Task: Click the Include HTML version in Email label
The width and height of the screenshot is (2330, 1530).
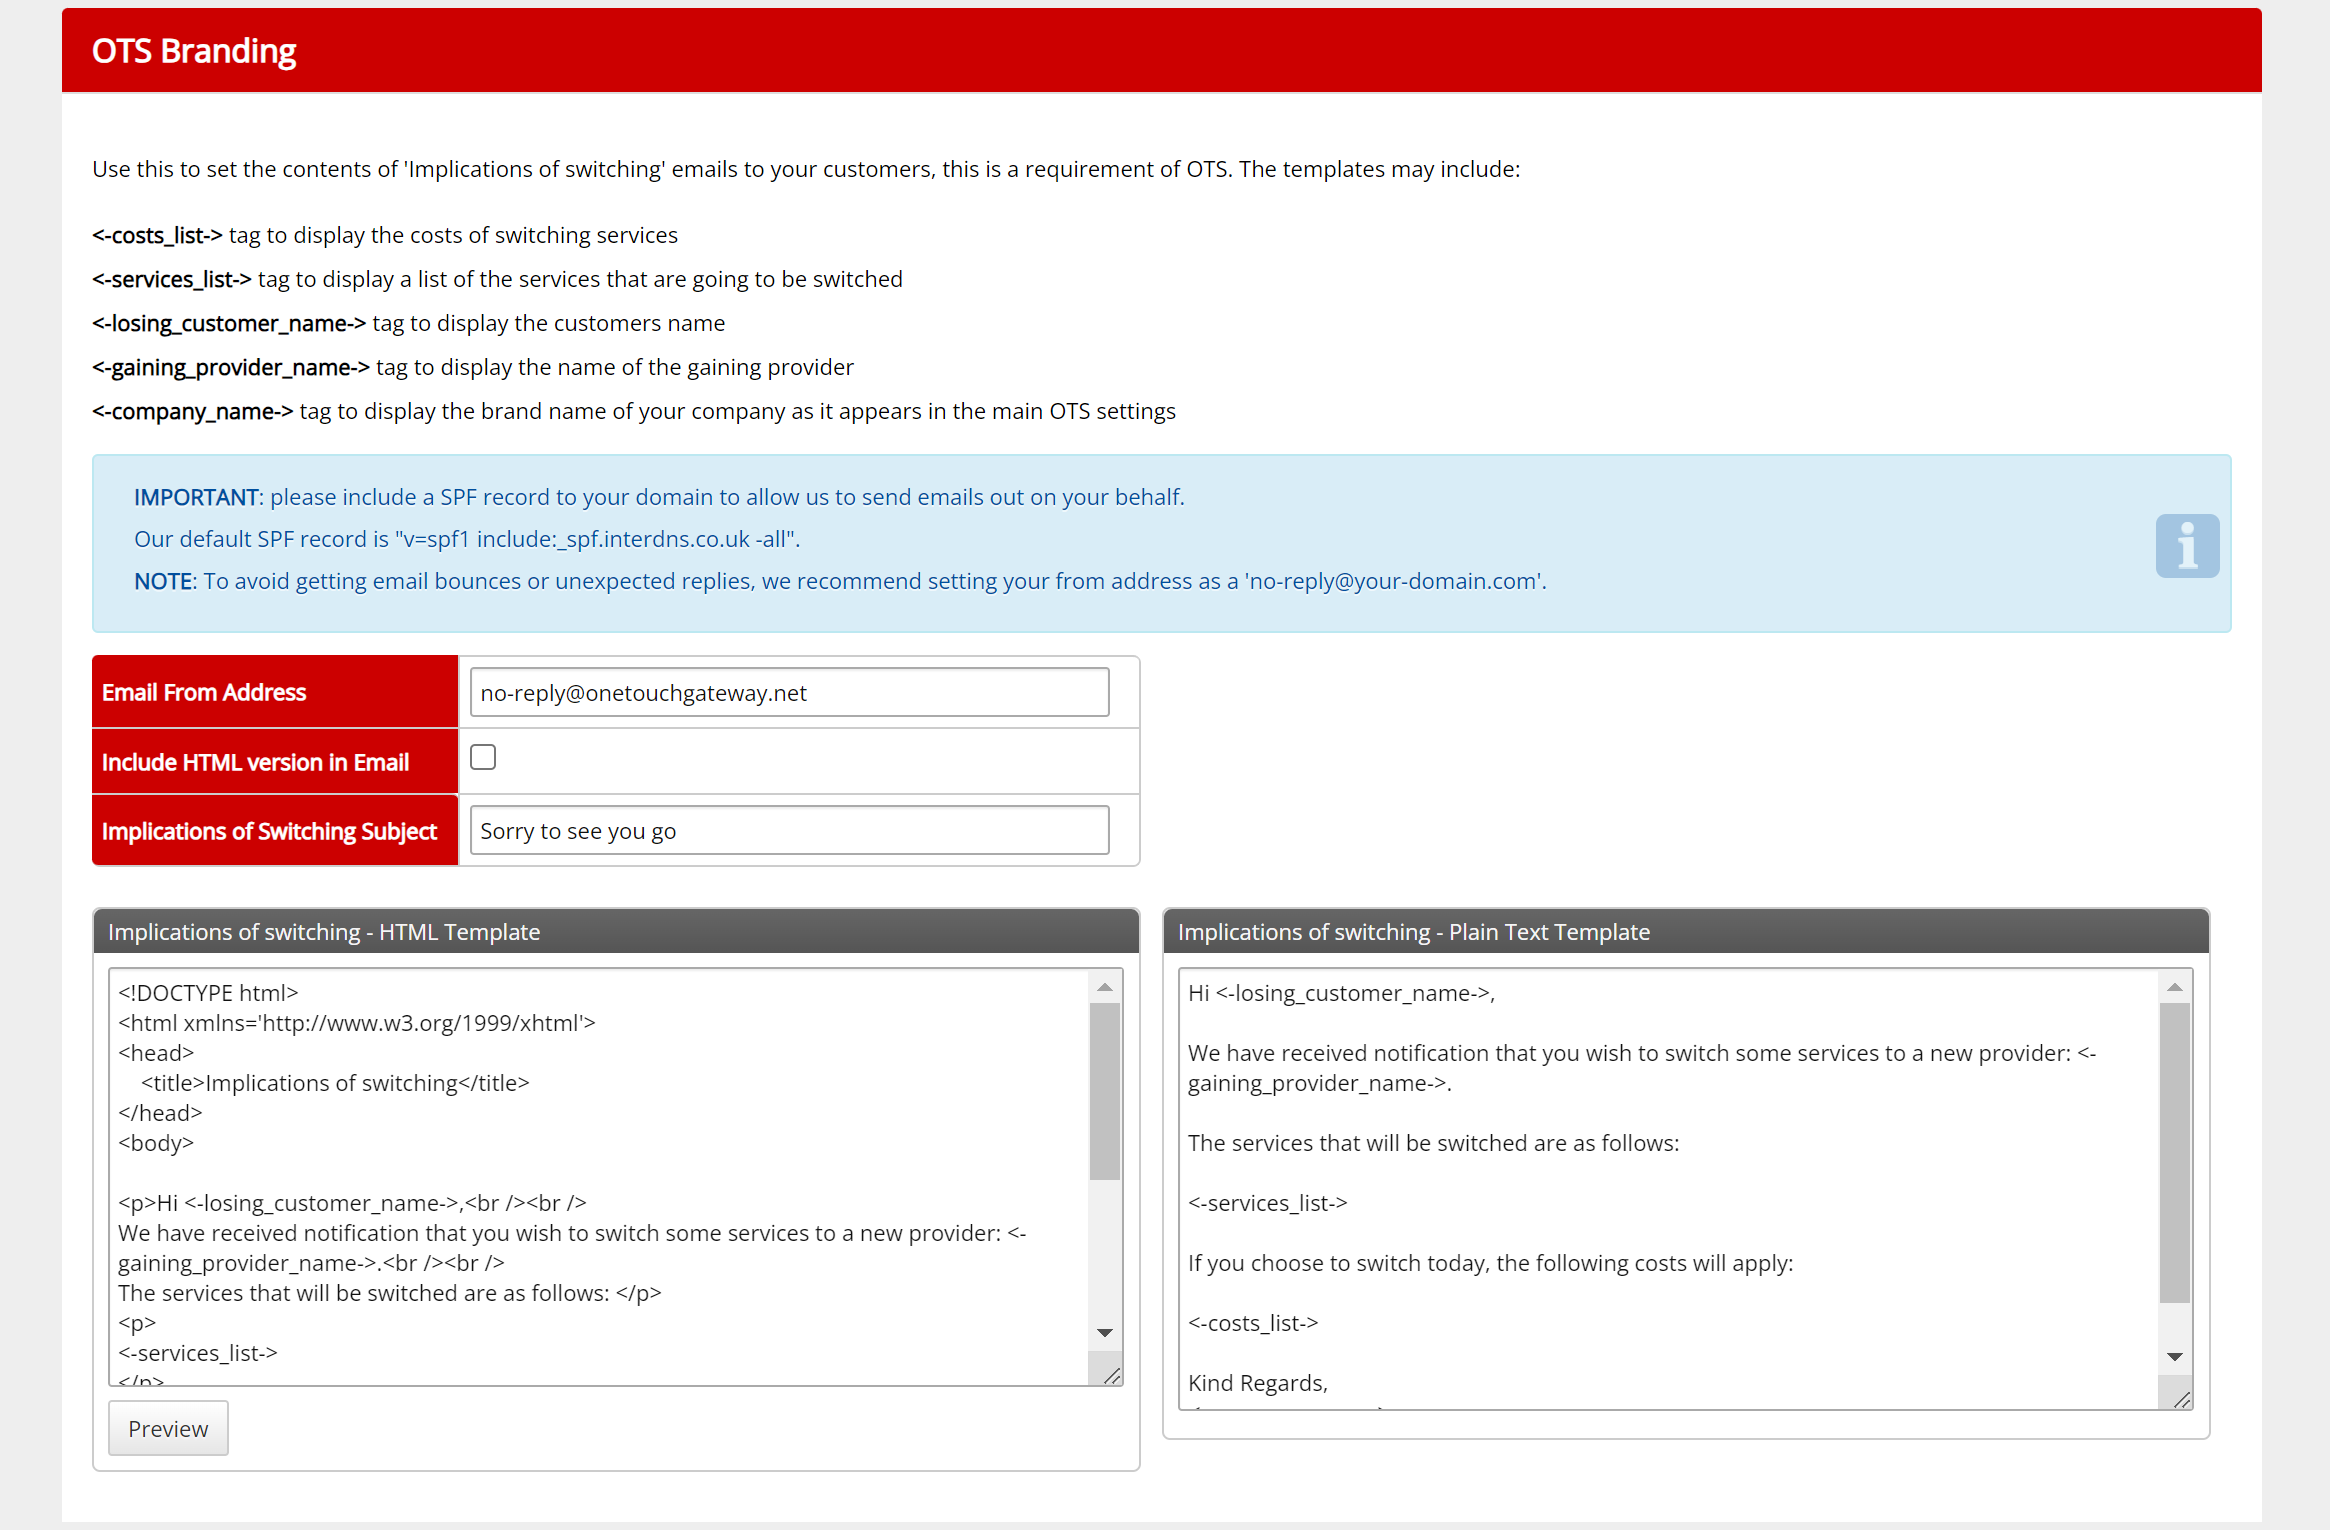Action: [255, 762]
